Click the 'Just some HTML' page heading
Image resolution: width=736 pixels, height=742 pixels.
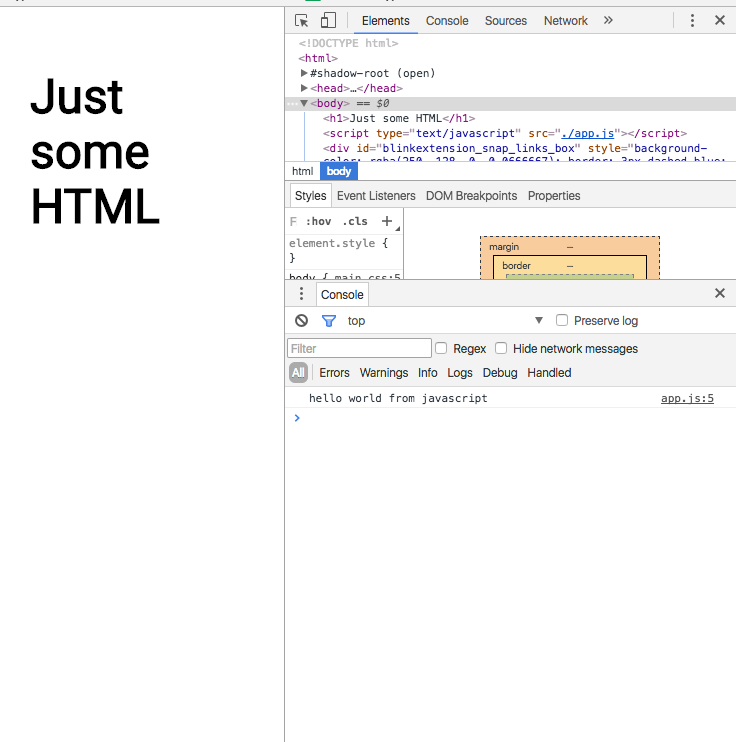pyautogui.click(x=95, y=152)
